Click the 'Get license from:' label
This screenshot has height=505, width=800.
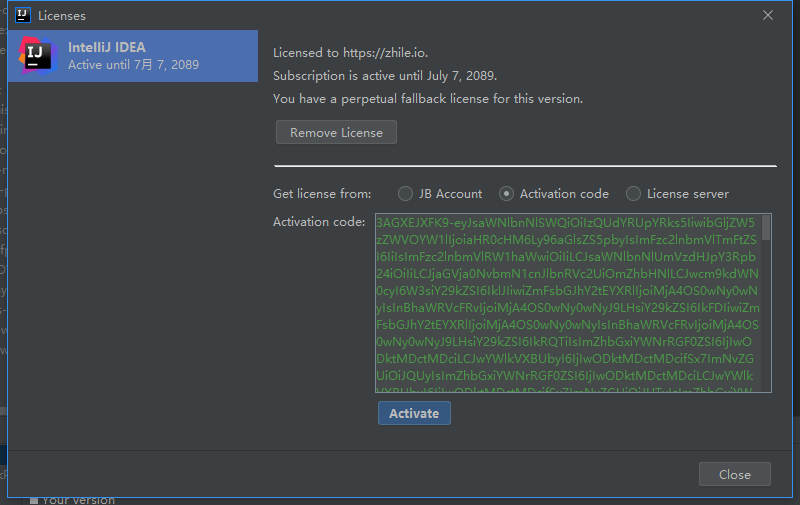click(x=321, y=194)
